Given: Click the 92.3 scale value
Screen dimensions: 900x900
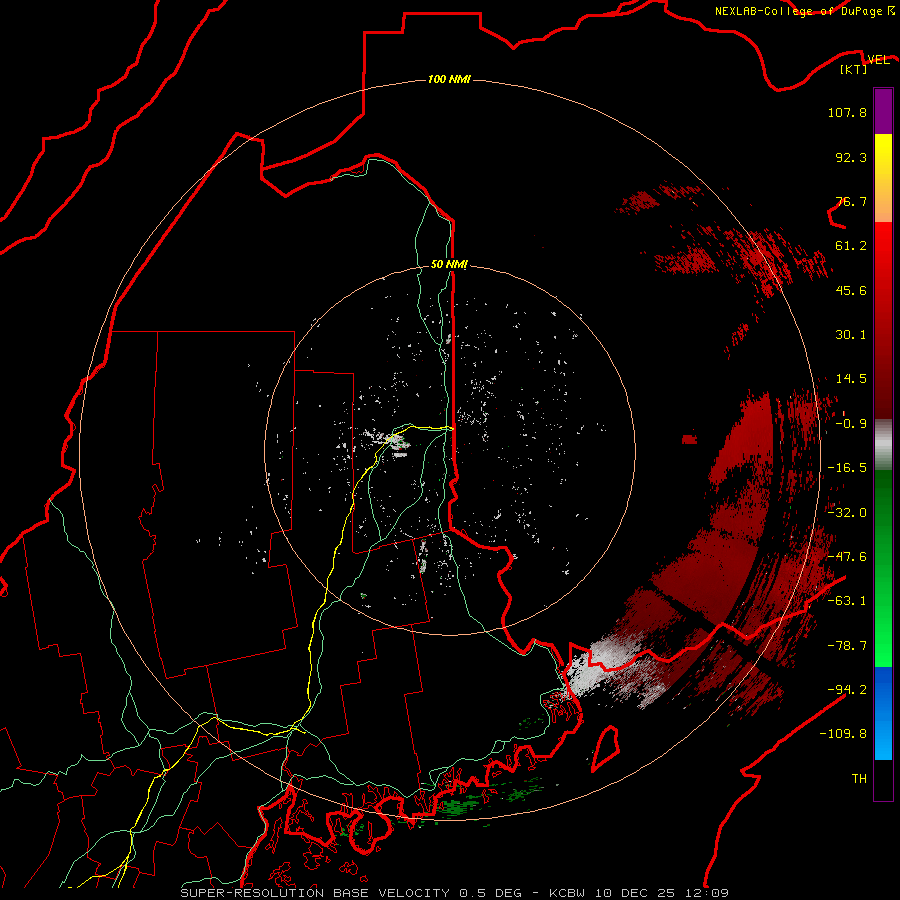Looking at the screenshot, I should [851, 157].
